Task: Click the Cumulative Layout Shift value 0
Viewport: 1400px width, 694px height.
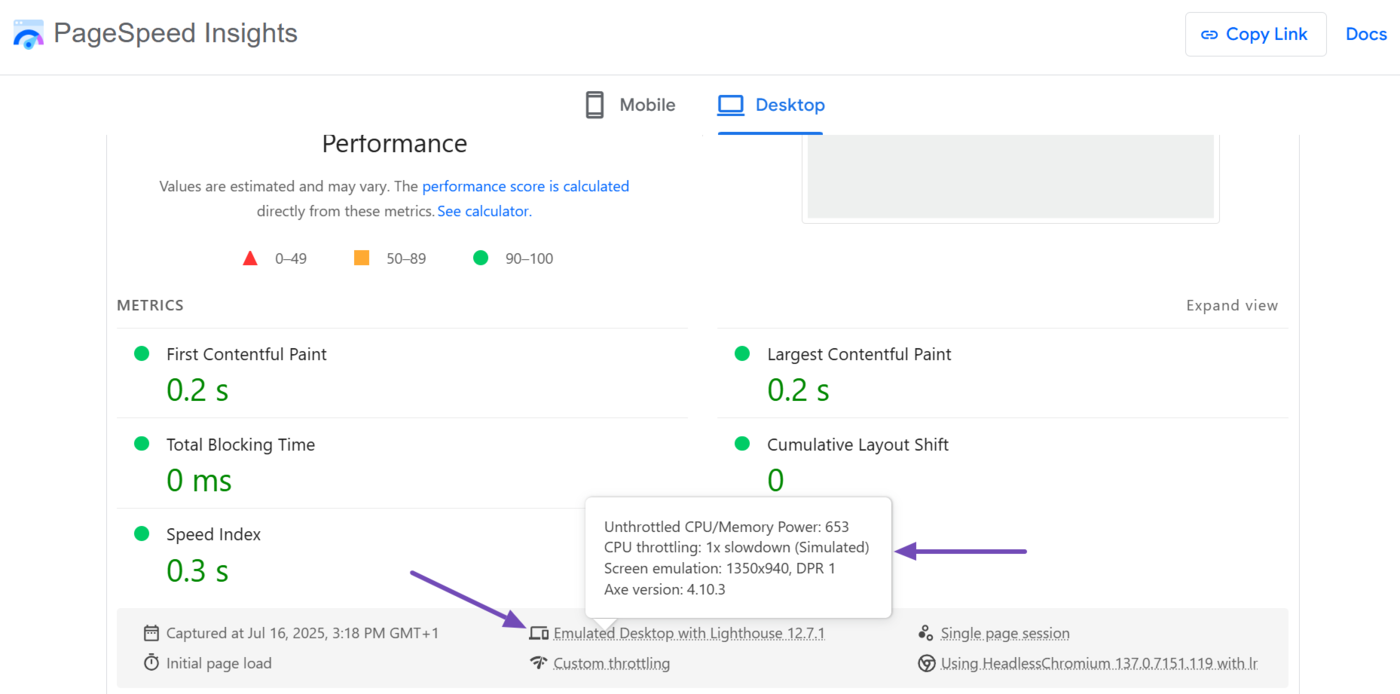Action: point(776,480)
